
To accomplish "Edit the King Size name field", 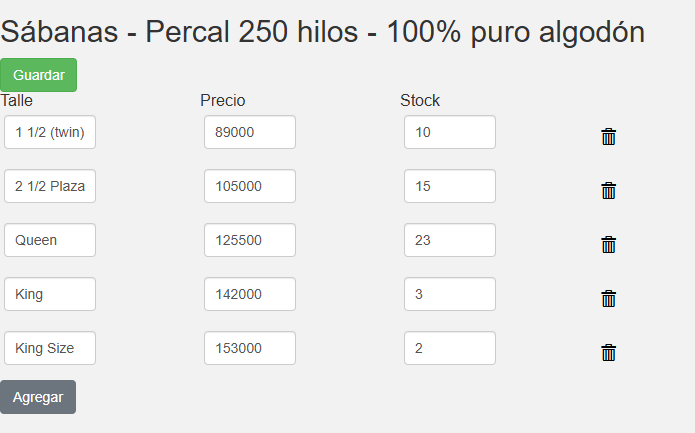I will (x=50, y=348).
